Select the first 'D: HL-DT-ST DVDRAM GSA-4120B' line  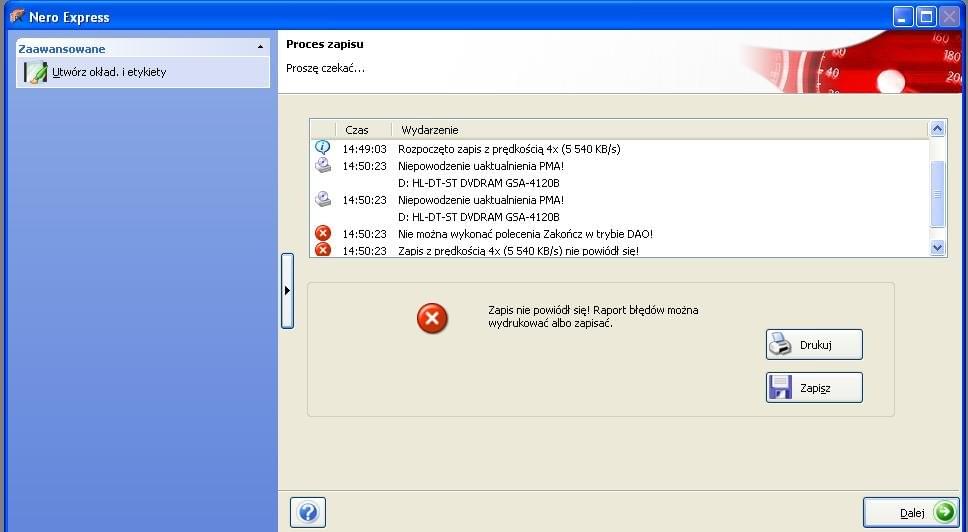pyautogui.click(x=478, y=183)
